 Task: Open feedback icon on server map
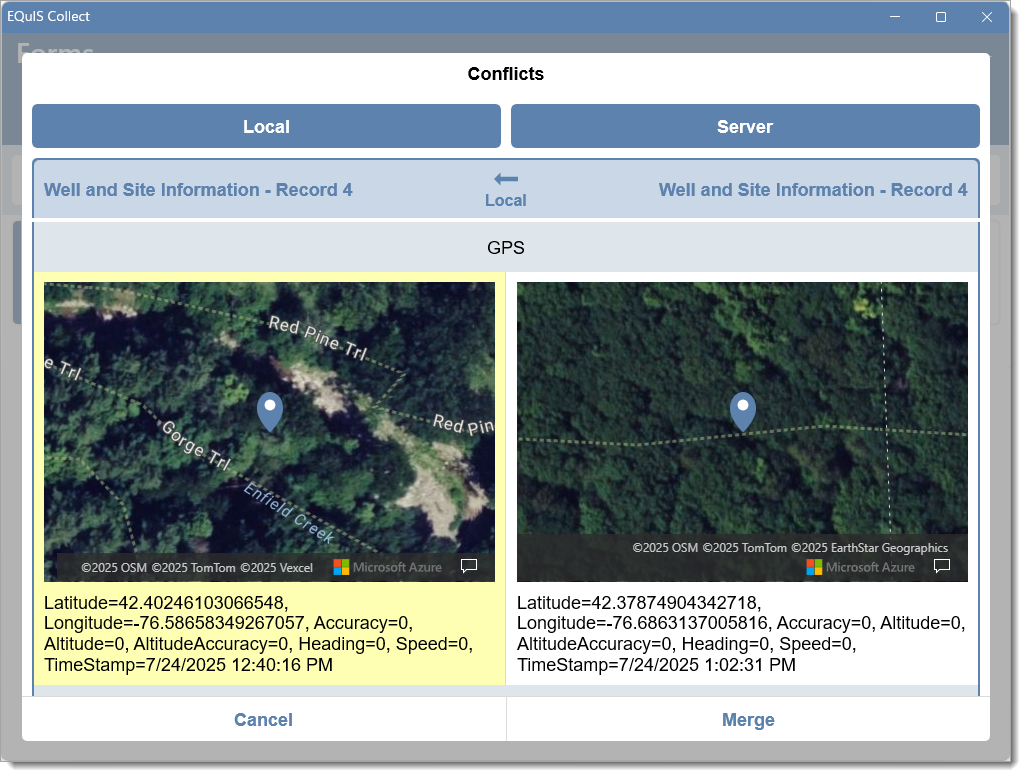click(x=942, y=566)
